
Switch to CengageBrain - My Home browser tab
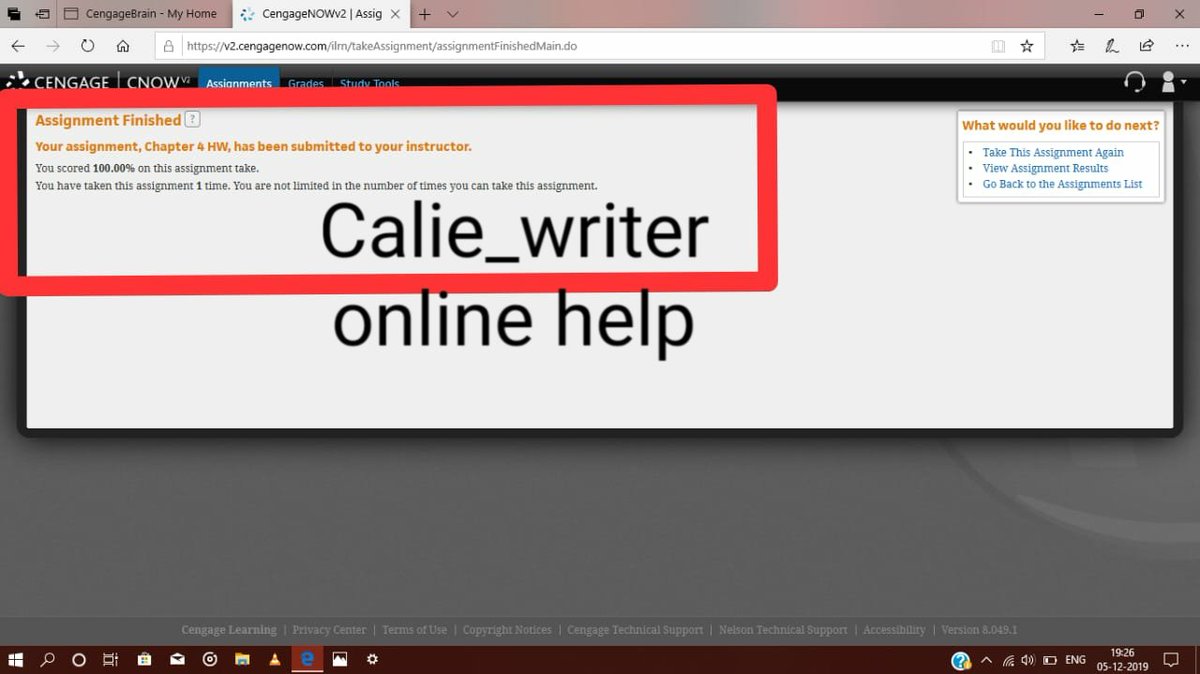click(x=143, y=14)
